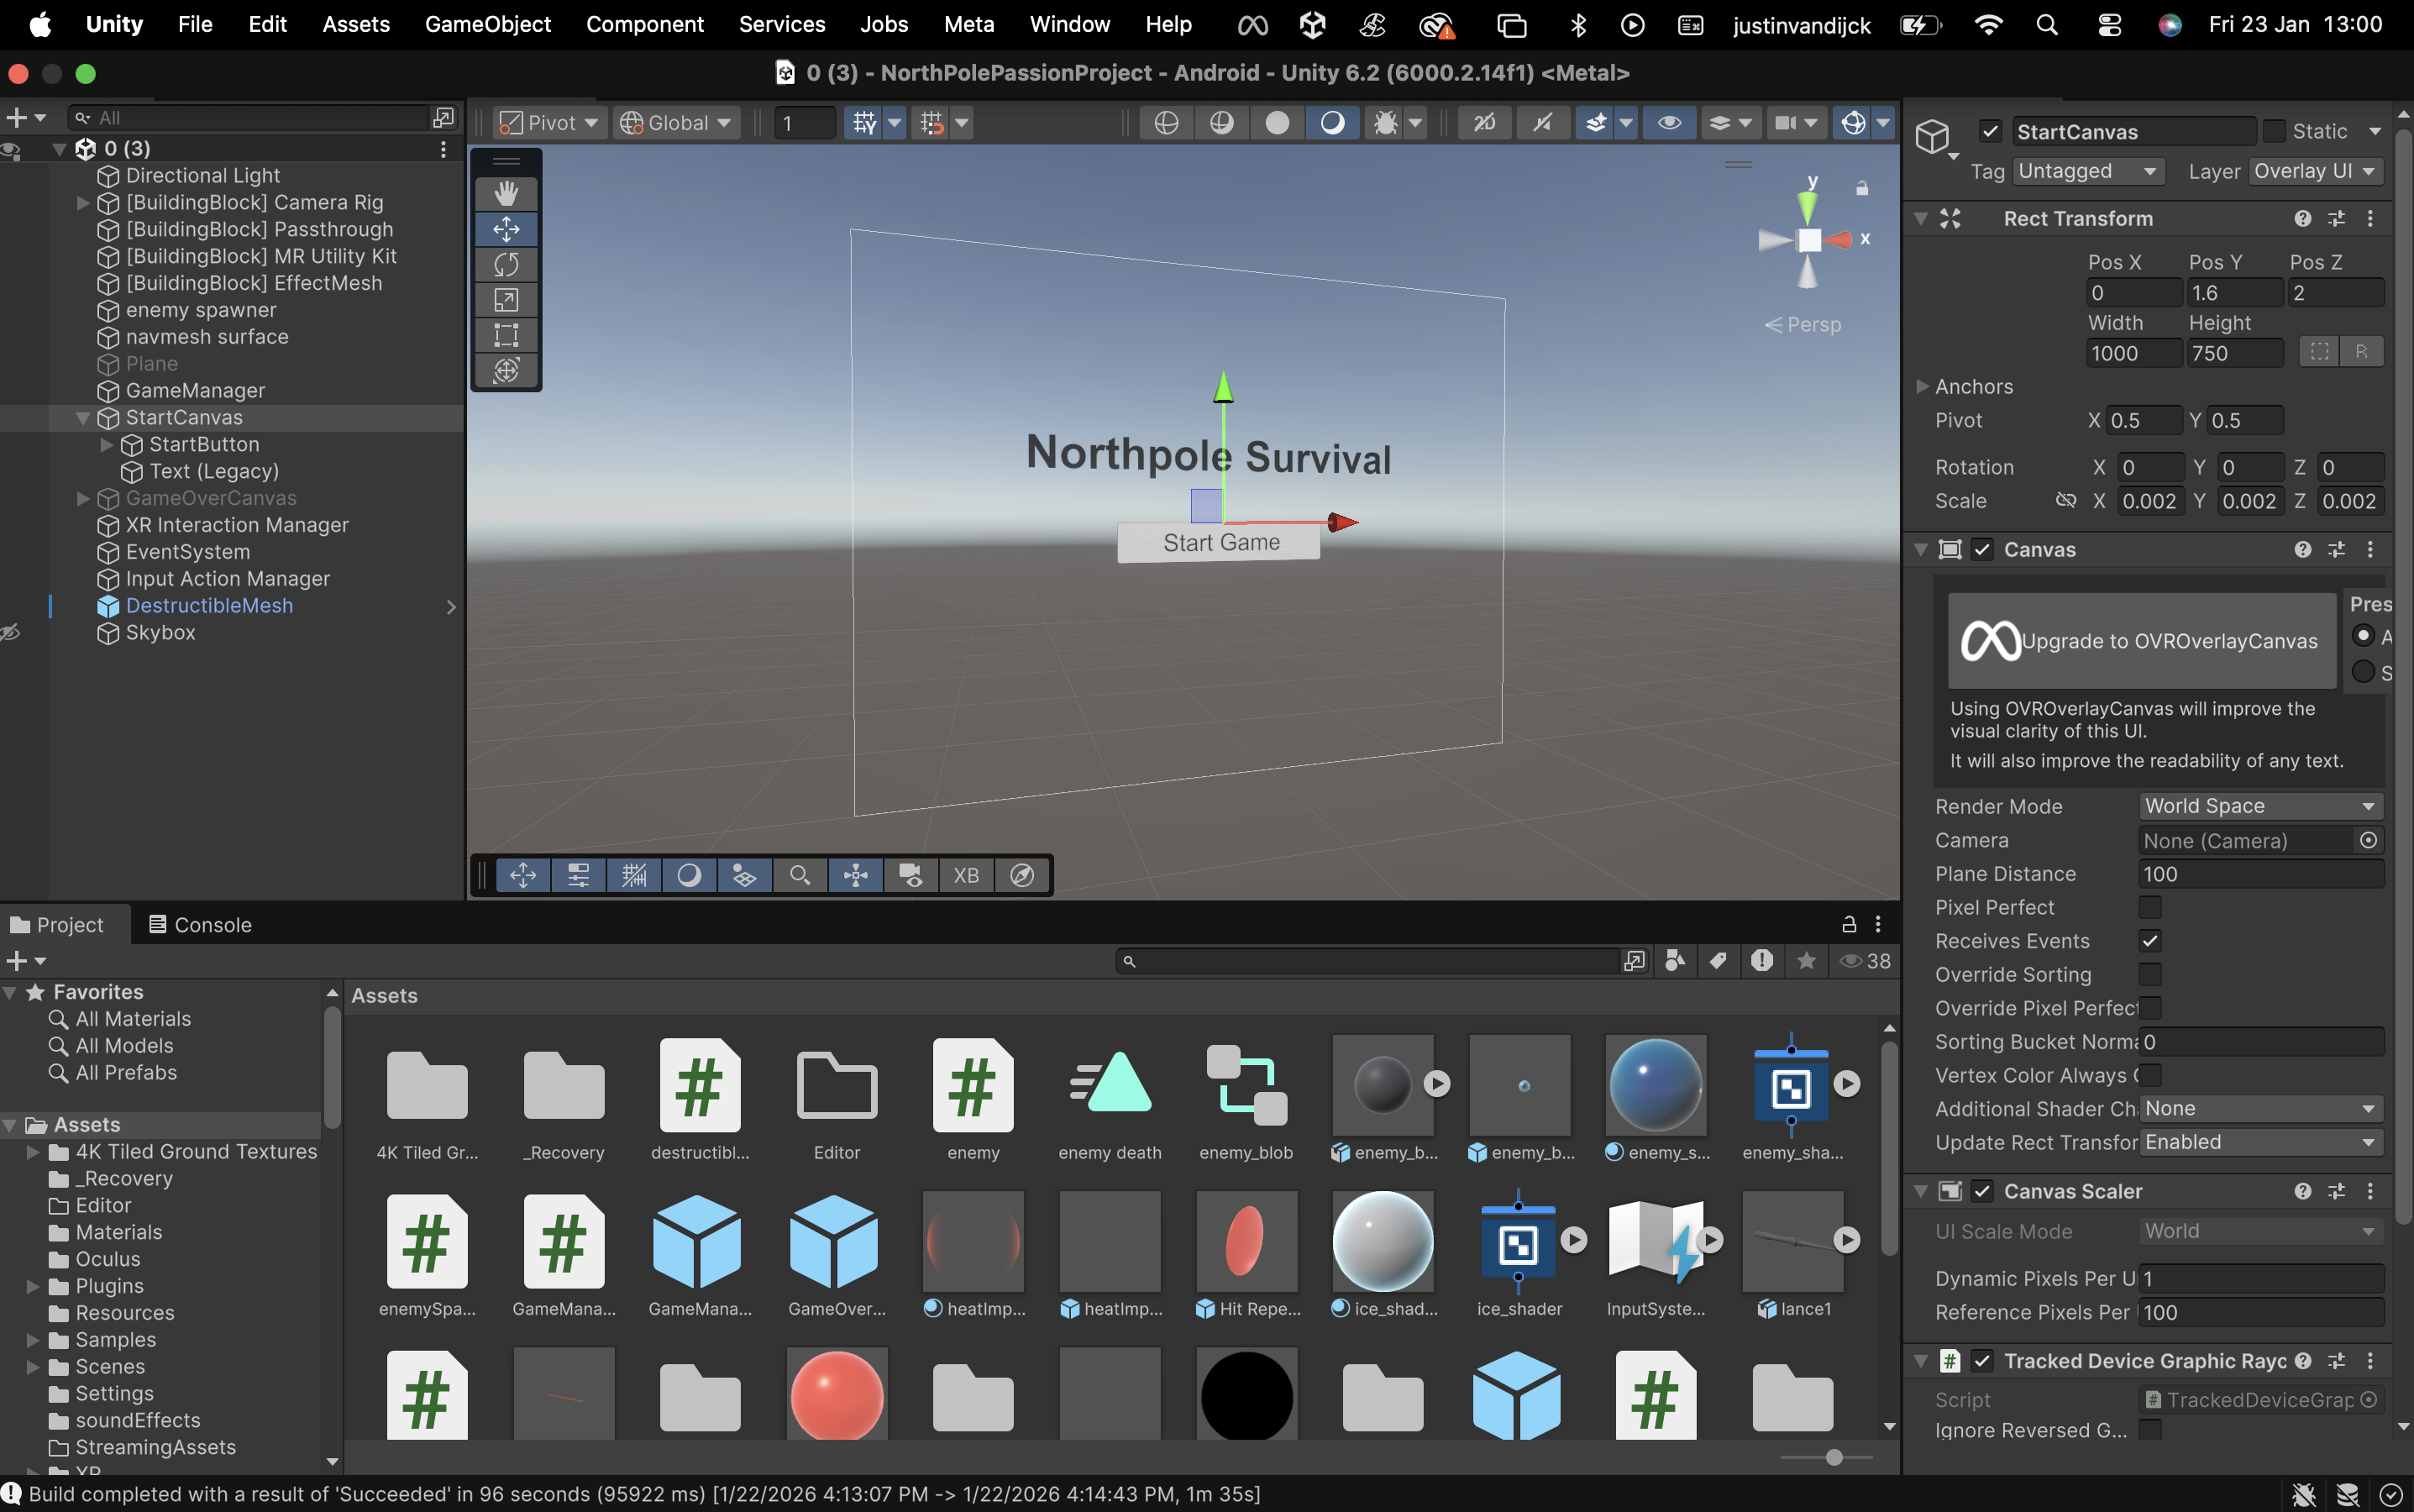This screenshot has width=2414, height=1512.
Task: Disable Receives Events on the Canvas
Action: (x=2150, y=940)
